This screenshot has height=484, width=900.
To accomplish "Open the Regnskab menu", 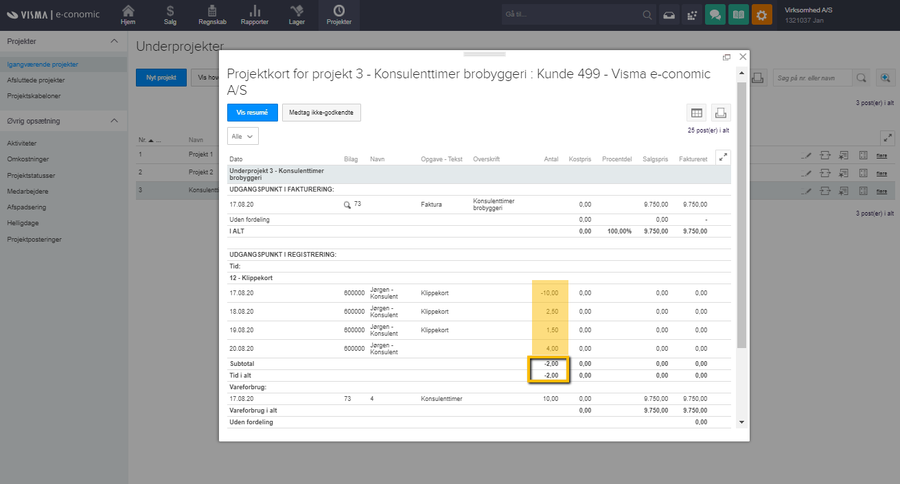I will 211,14.
